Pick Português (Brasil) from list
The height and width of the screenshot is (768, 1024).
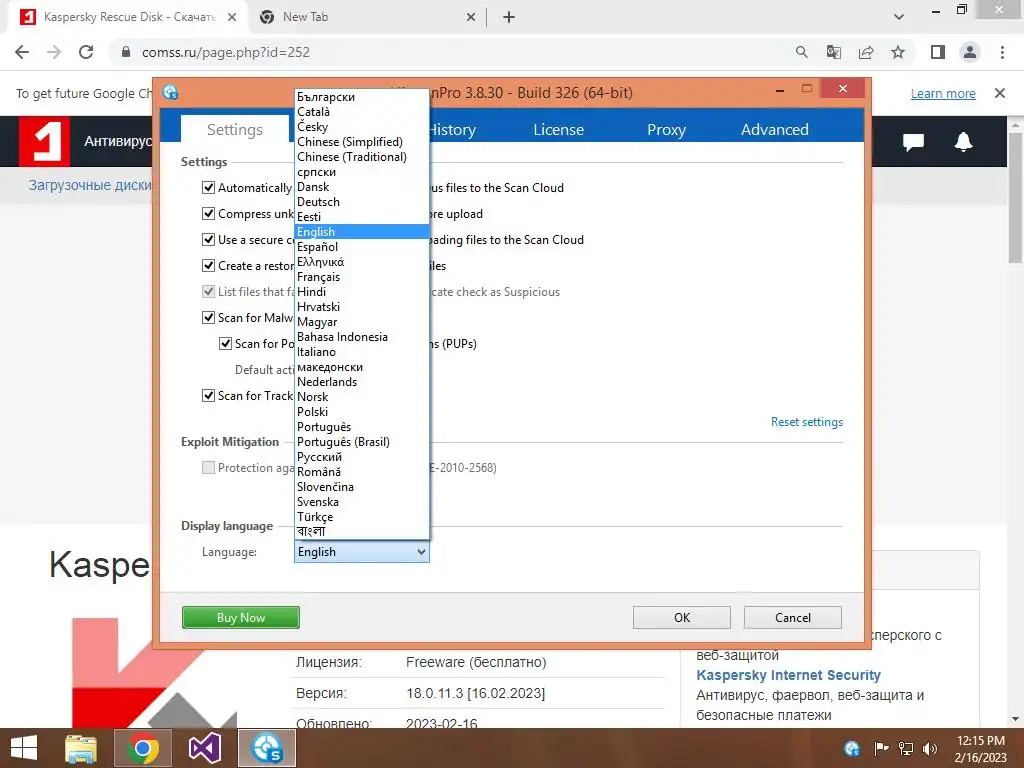[362, 441]
